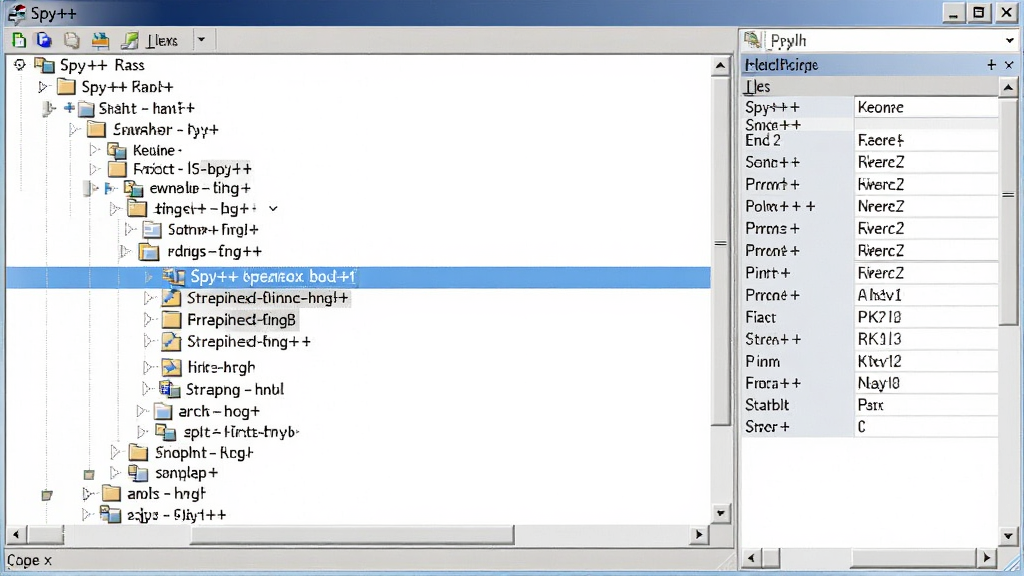Click the hirke-hrgh arrow icon
Screen dimensions: 1024x576
tap(171, 367)
